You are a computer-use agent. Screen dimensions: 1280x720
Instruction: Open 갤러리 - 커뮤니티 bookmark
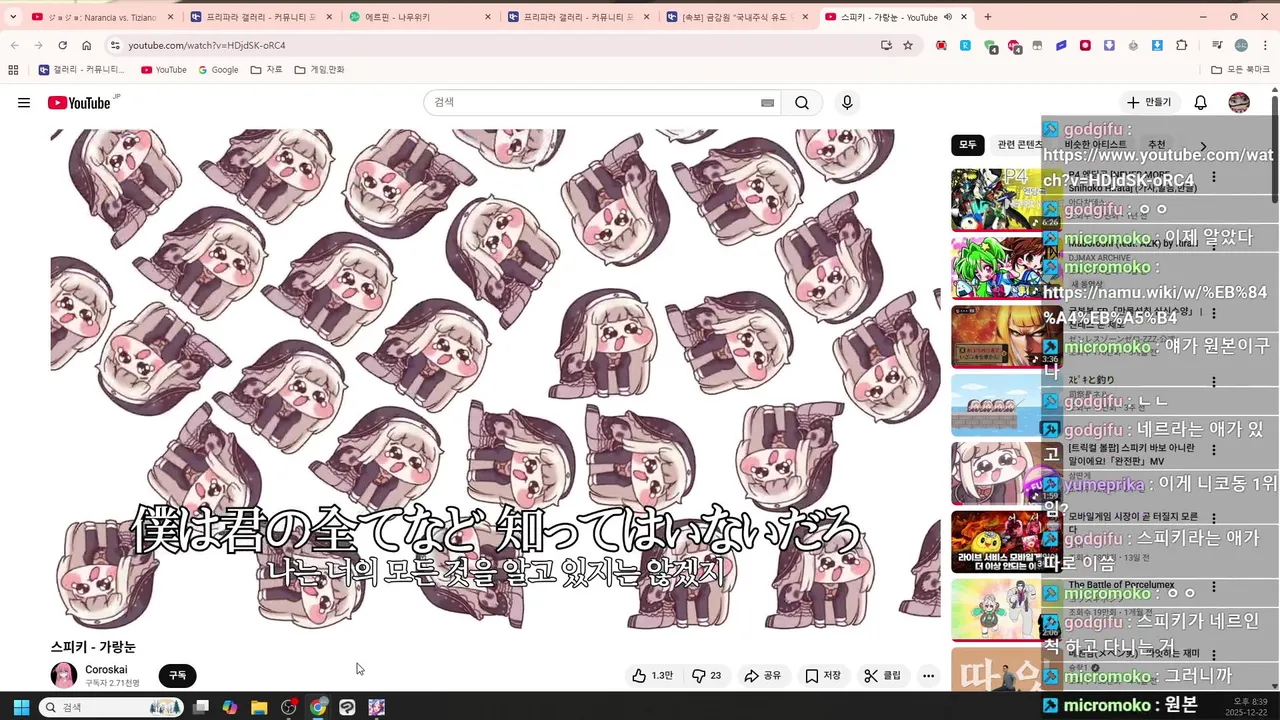[x=82, y=70]
